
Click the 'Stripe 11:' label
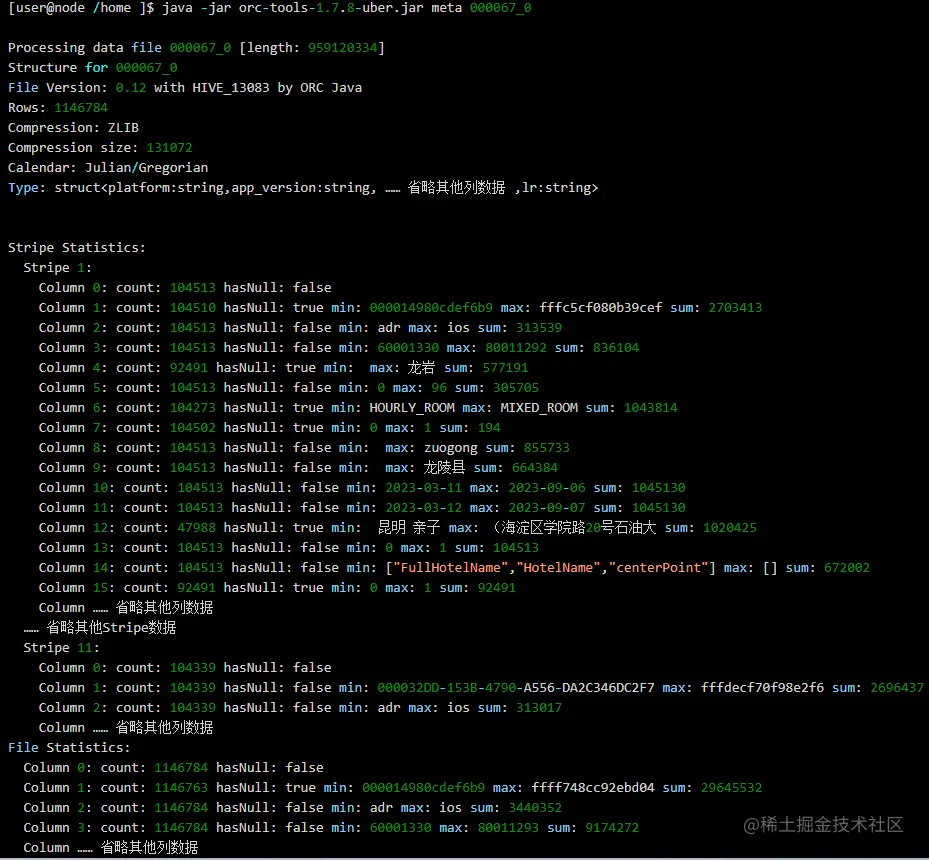point(62,648)
